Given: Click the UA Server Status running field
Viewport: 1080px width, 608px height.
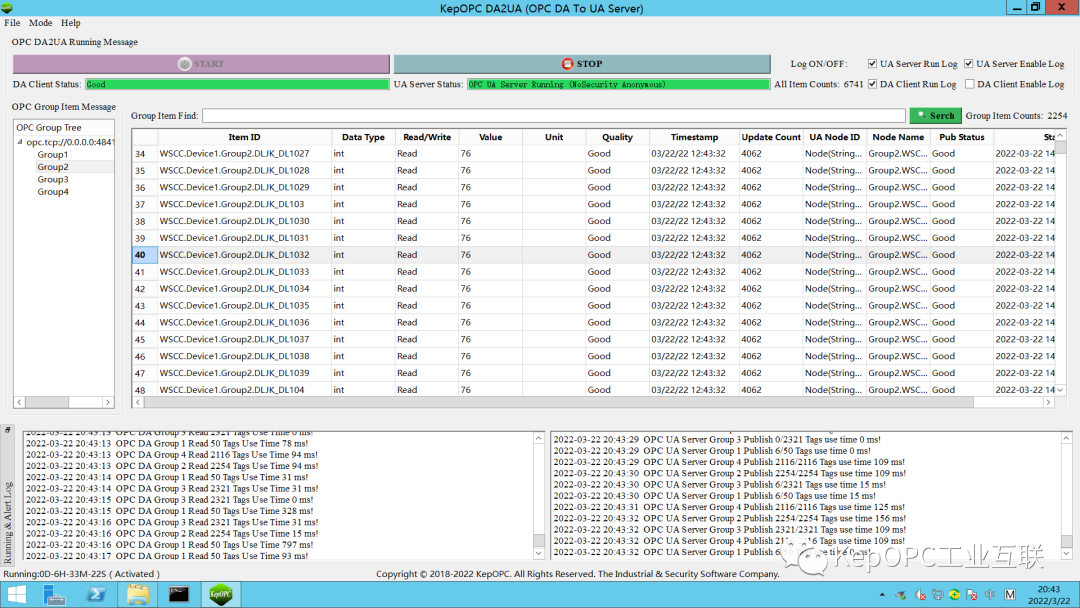Looking at the screenshot, I should pos(619,84).
